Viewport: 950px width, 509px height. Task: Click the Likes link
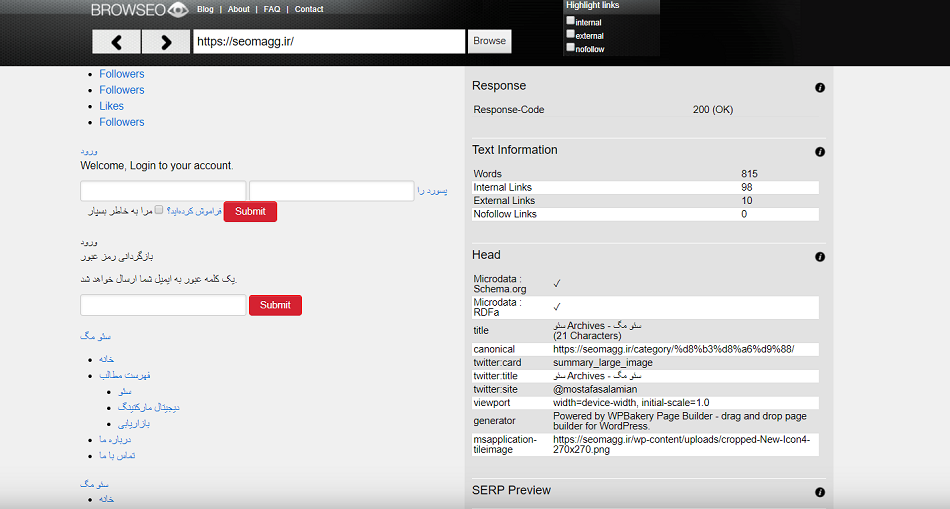pos(112,106)
